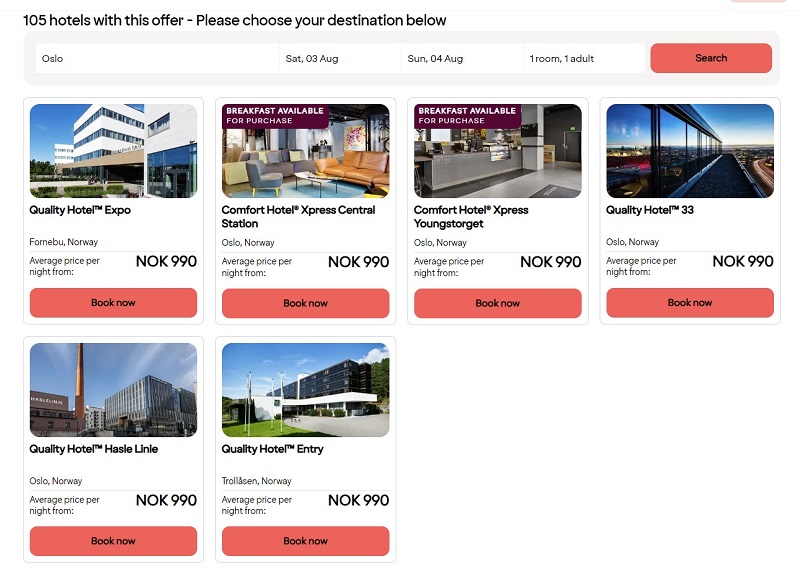Book now for Quality Hotel Expo
The image size is (800, 574).
(x=113, y=303)
